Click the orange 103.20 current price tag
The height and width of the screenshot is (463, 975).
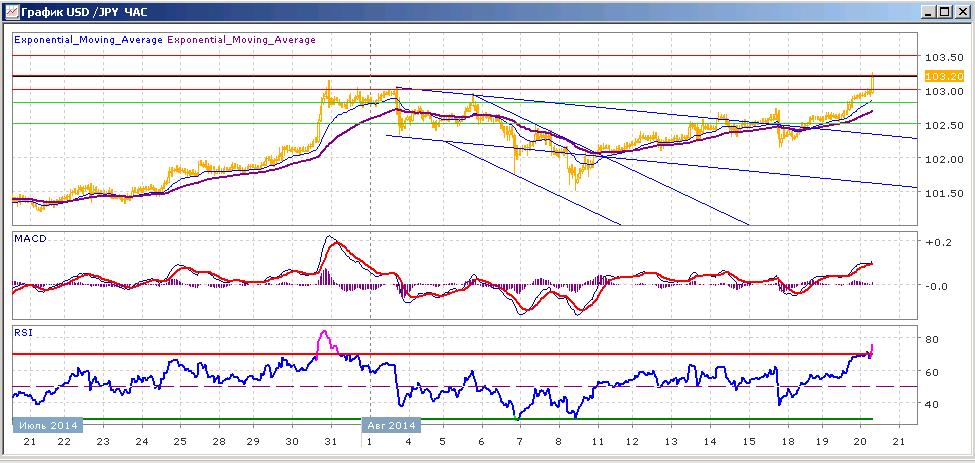pos(944,76)
